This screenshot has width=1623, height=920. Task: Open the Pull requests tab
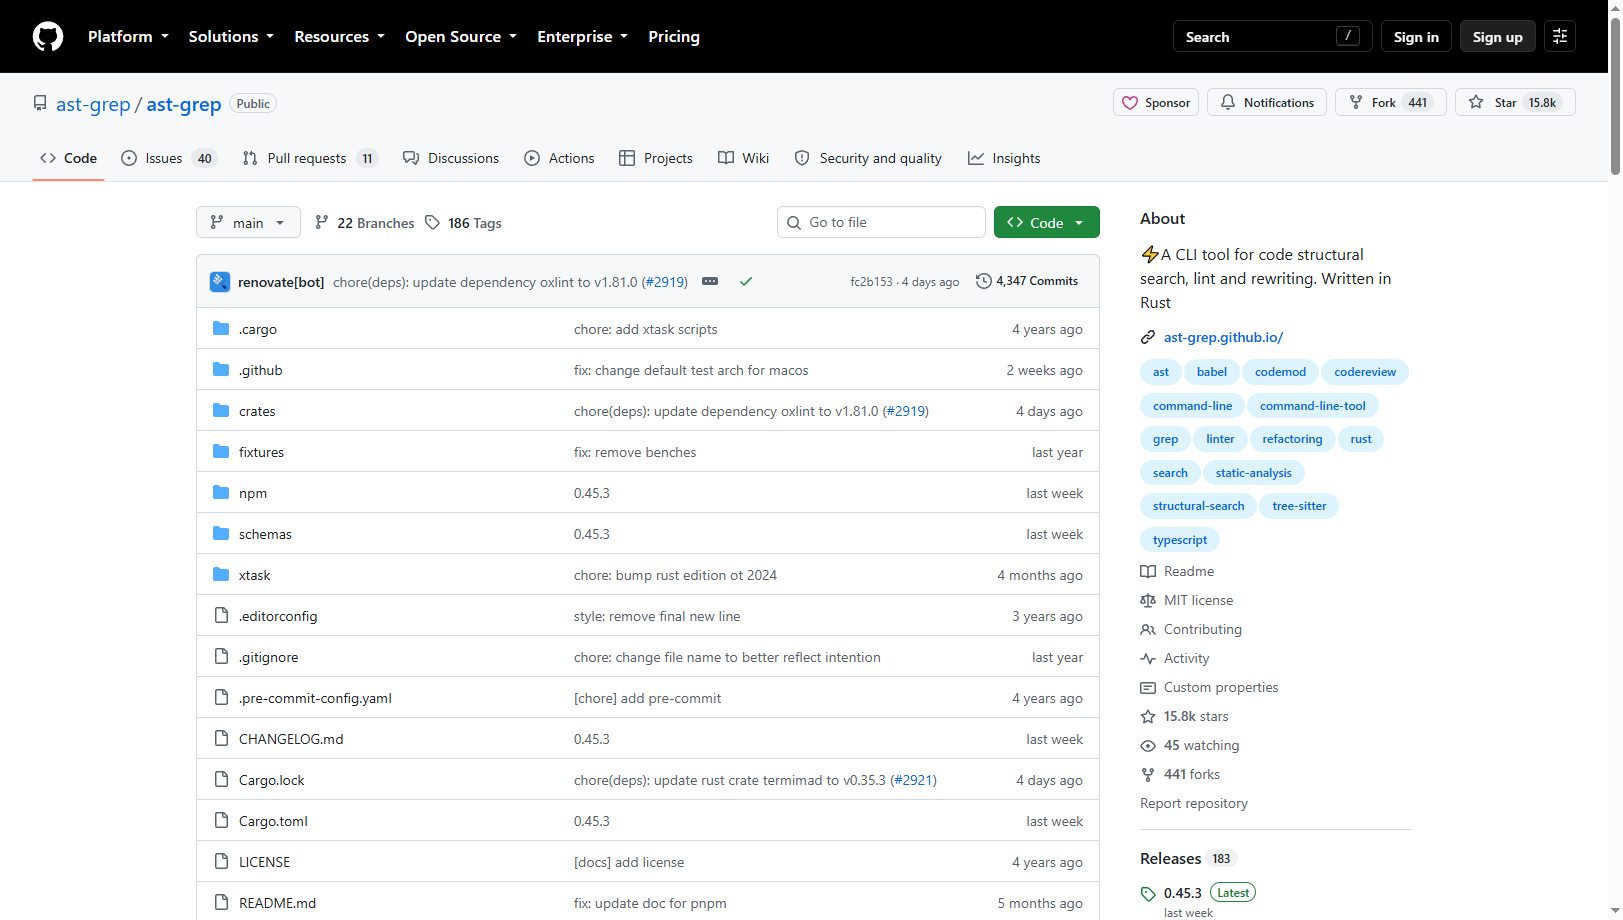point(310,159)
